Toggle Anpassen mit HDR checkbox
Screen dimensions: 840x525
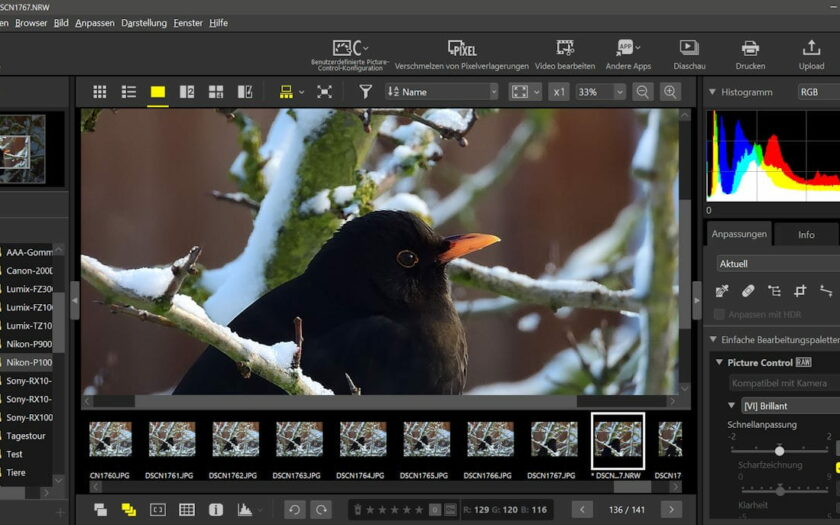coord(719,314)
